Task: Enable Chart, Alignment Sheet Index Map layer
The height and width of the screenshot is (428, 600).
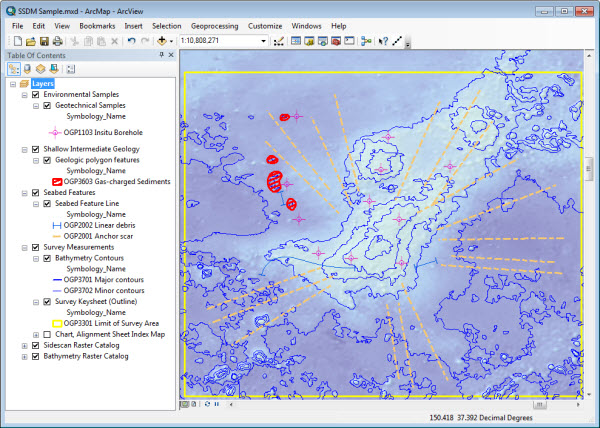Action: pos(47,335)
